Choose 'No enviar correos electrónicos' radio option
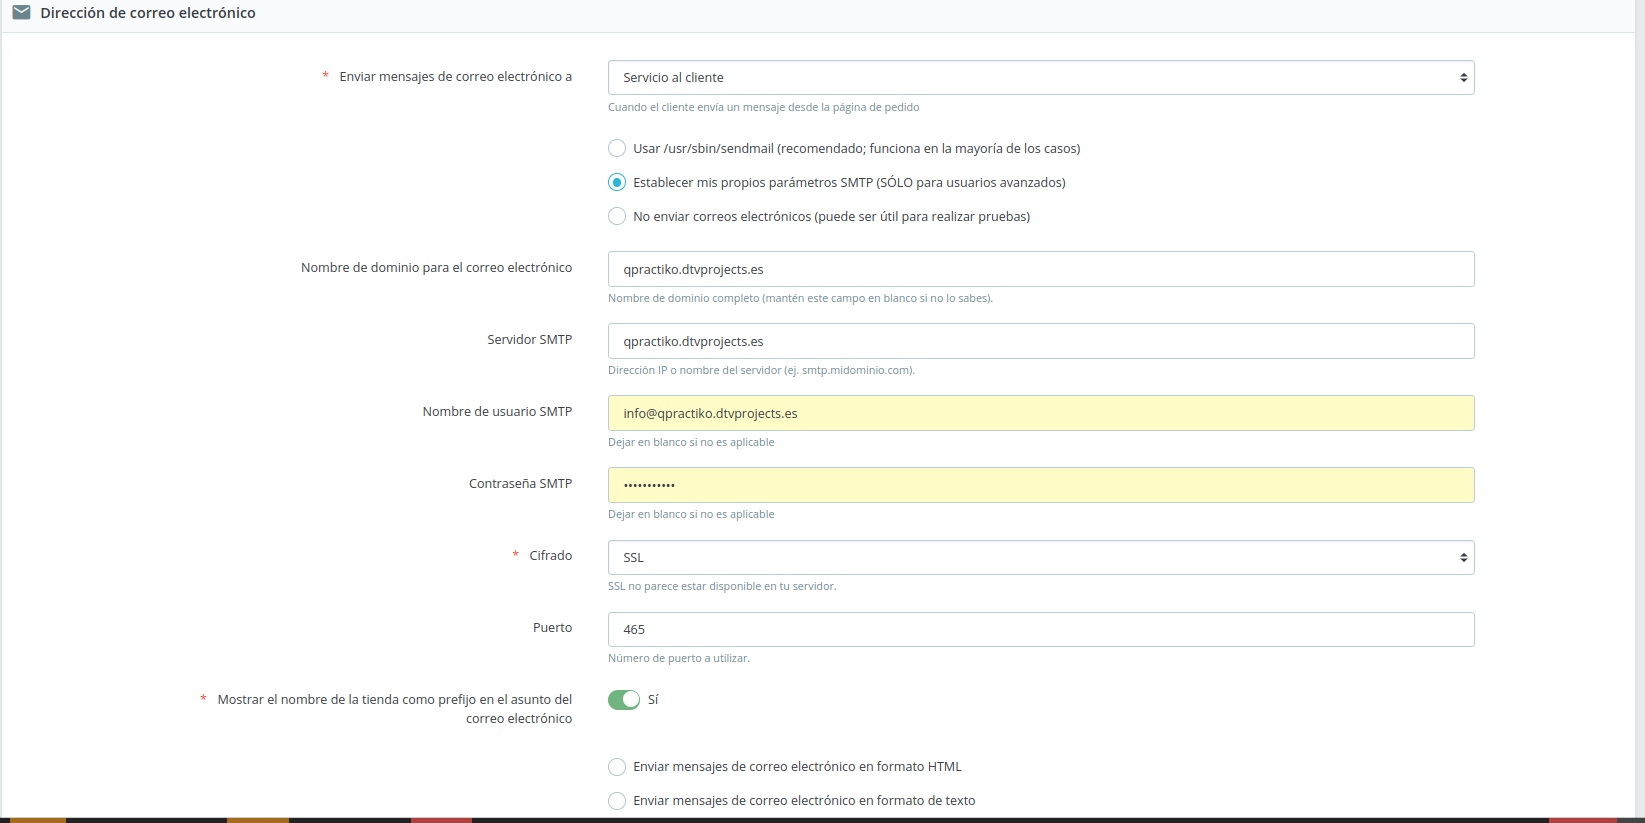This screenshot has height=823, width=1645. pyautogui.click(x=617, y=216)
